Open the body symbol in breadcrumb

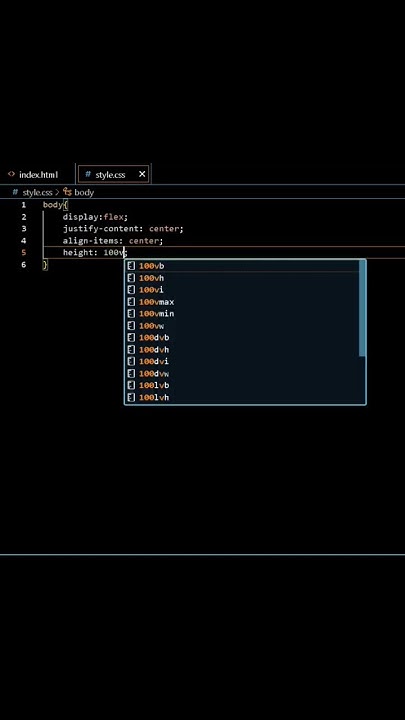84,192
